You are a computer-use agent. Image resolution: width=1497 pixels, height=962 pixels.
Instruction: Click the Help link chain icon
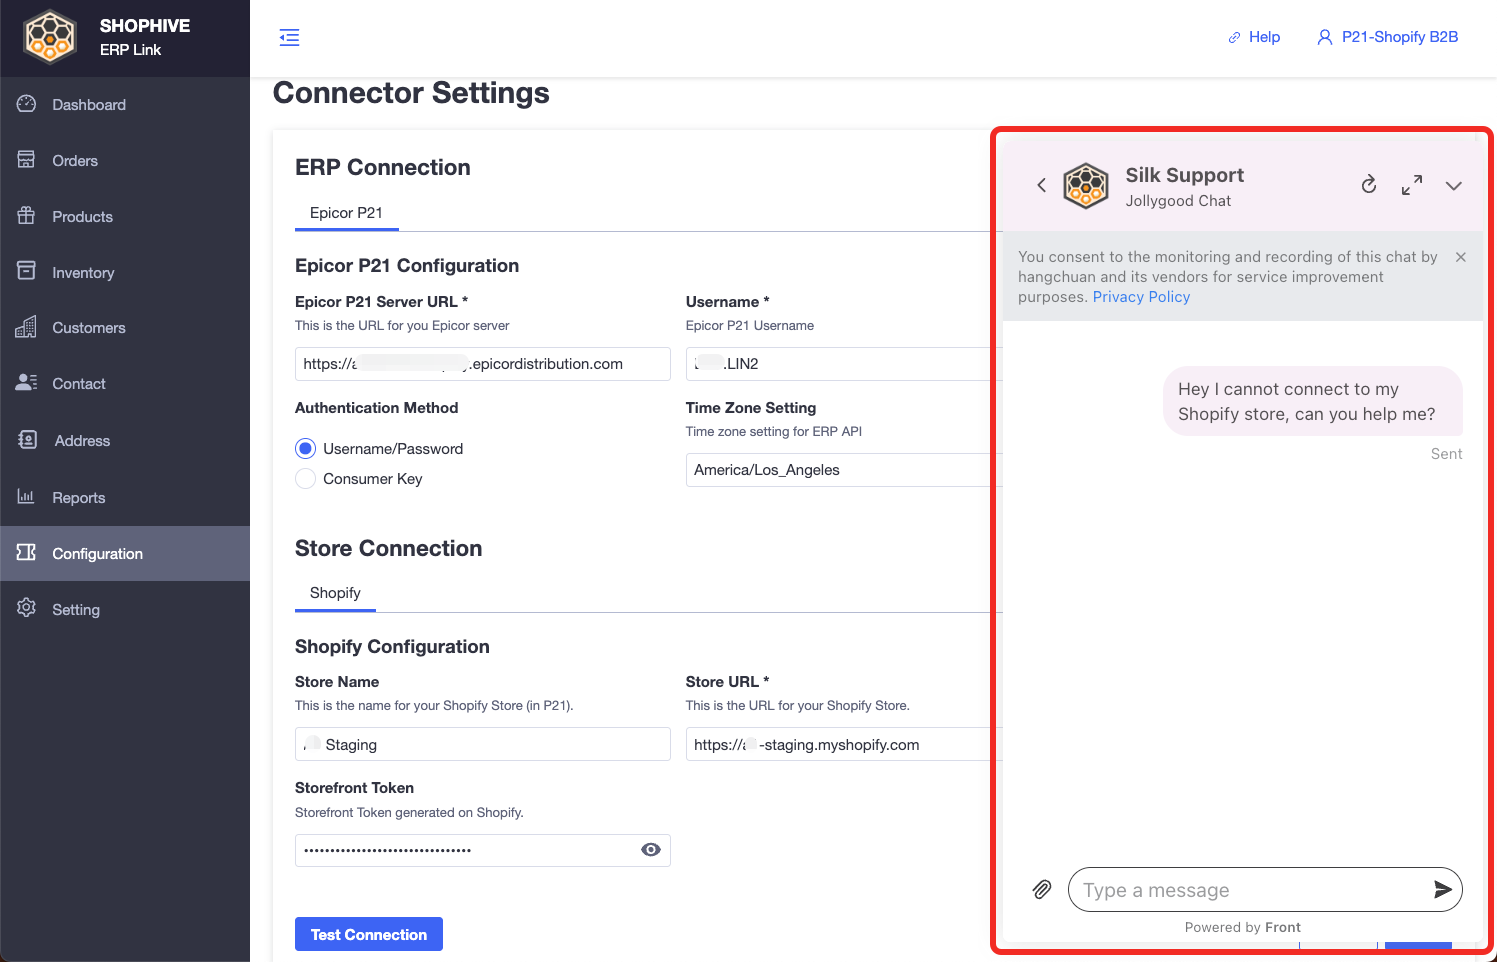(1234, 38)
